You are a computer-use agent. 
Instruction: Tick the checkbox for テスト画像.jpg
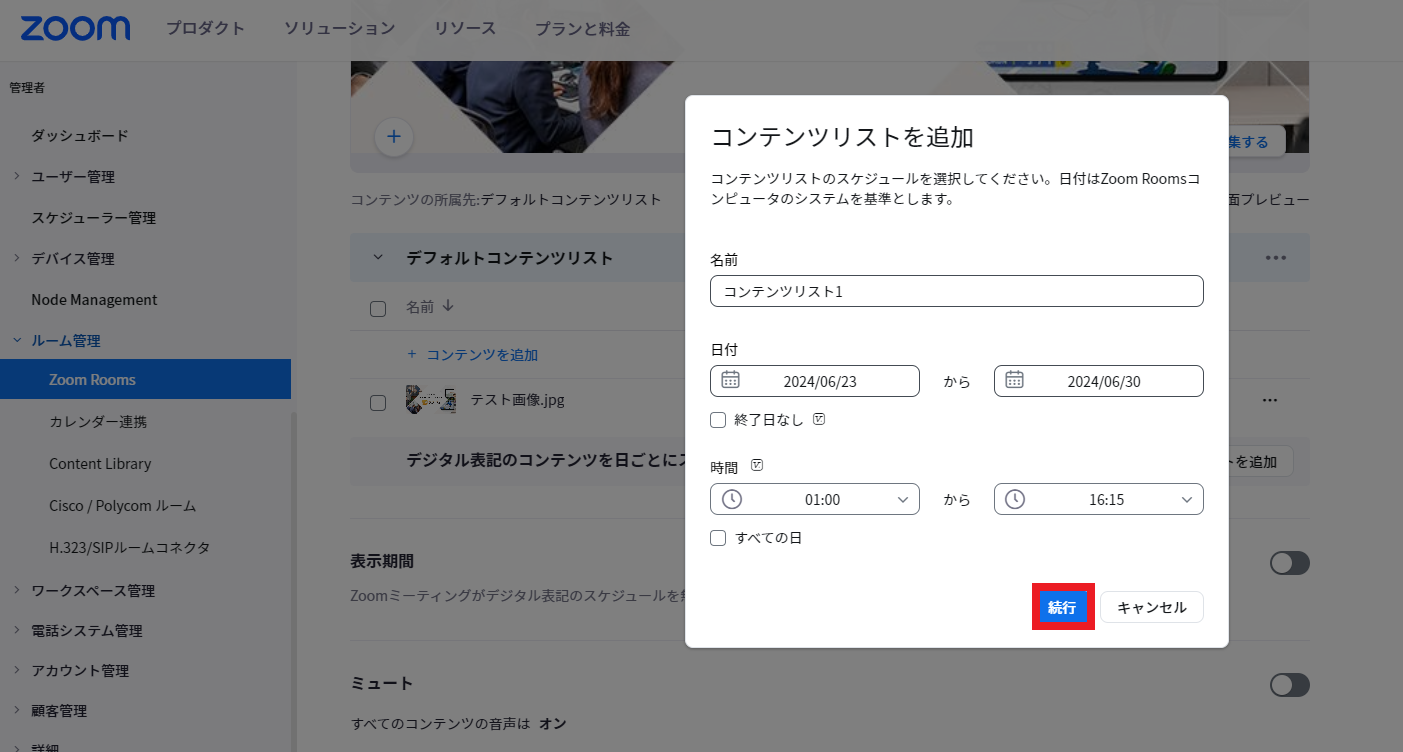pyautogui.click(x=378, y=402)
